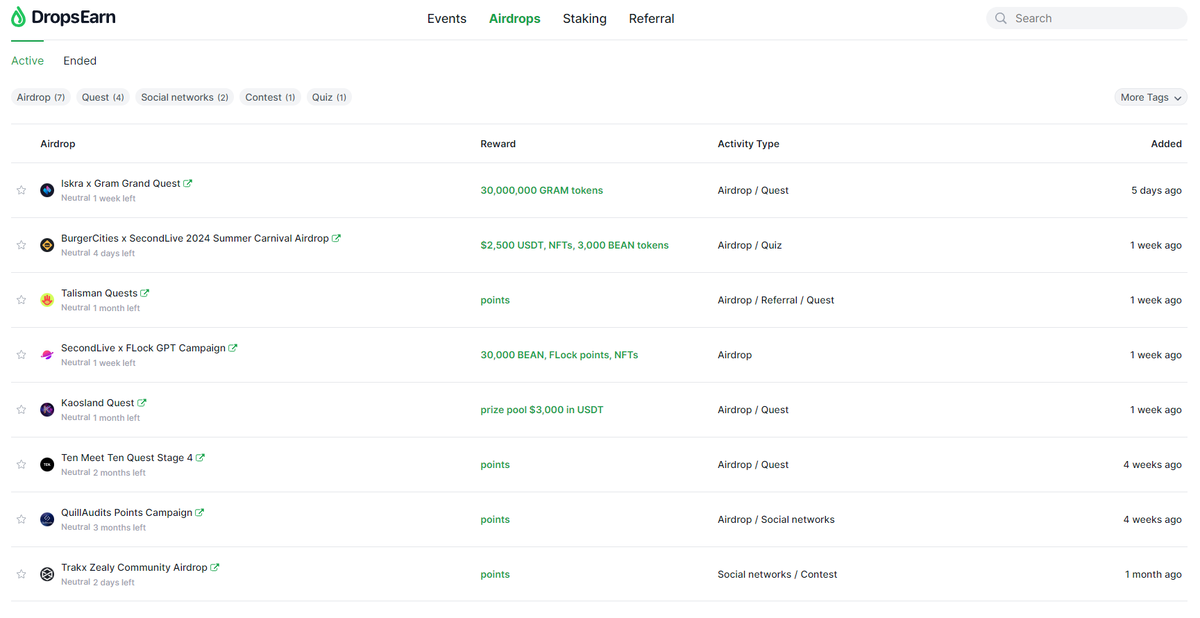This screenshot has height=618, width=1200.
Task: Go to the Staking page
Action: click(585, 19)
